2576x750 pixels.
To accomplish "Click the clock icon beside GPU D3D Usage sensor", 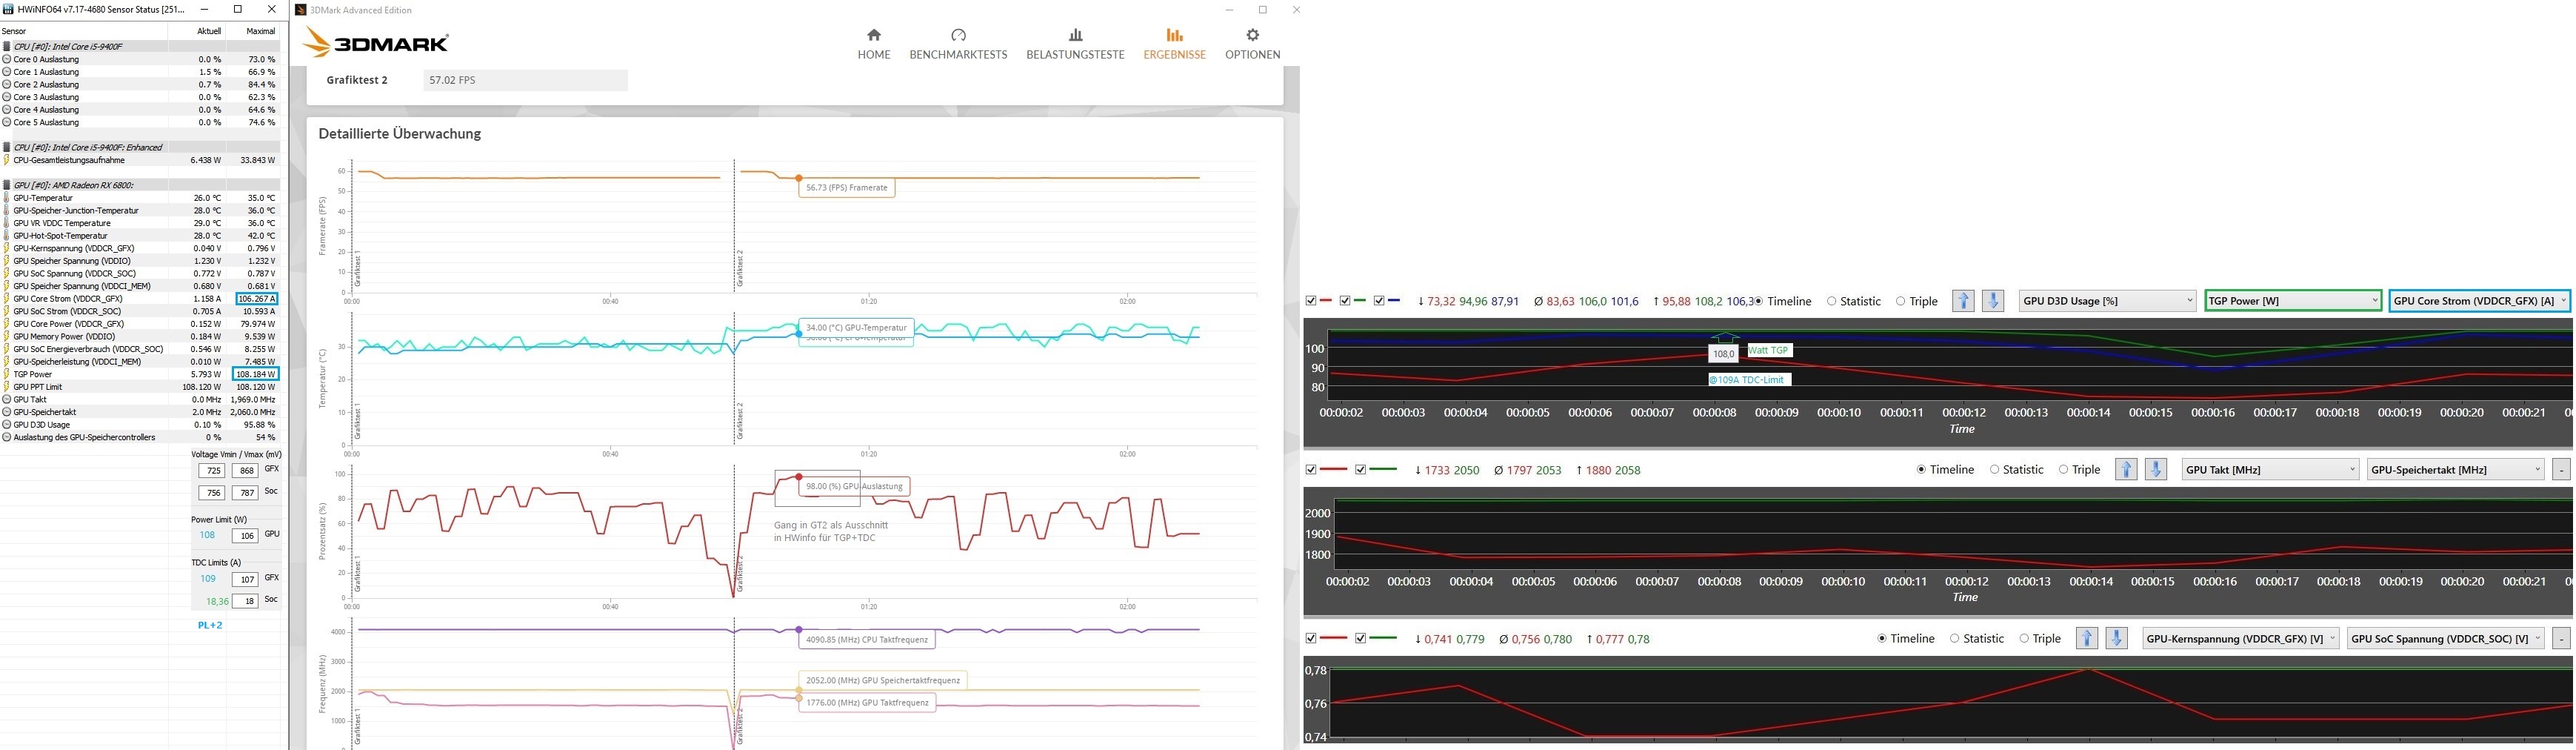I will [7, 424].
